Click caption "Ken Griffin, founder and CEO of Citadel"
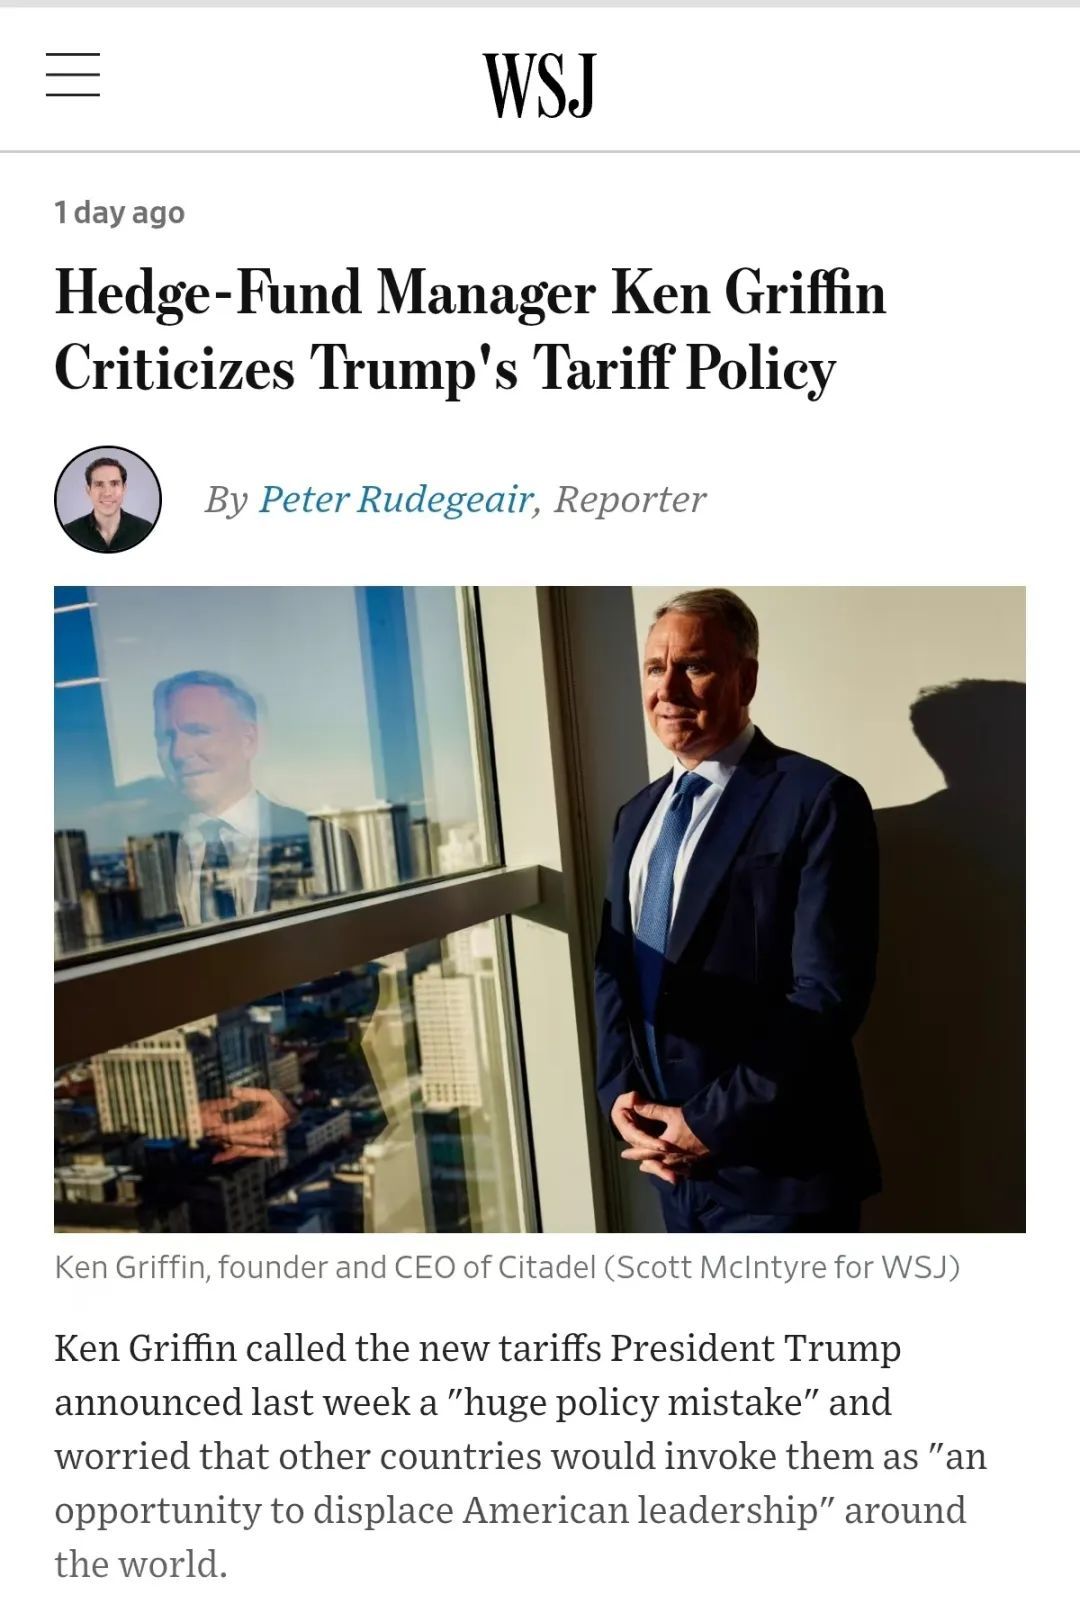The image size is (1080, 1613). point(325,1267)
